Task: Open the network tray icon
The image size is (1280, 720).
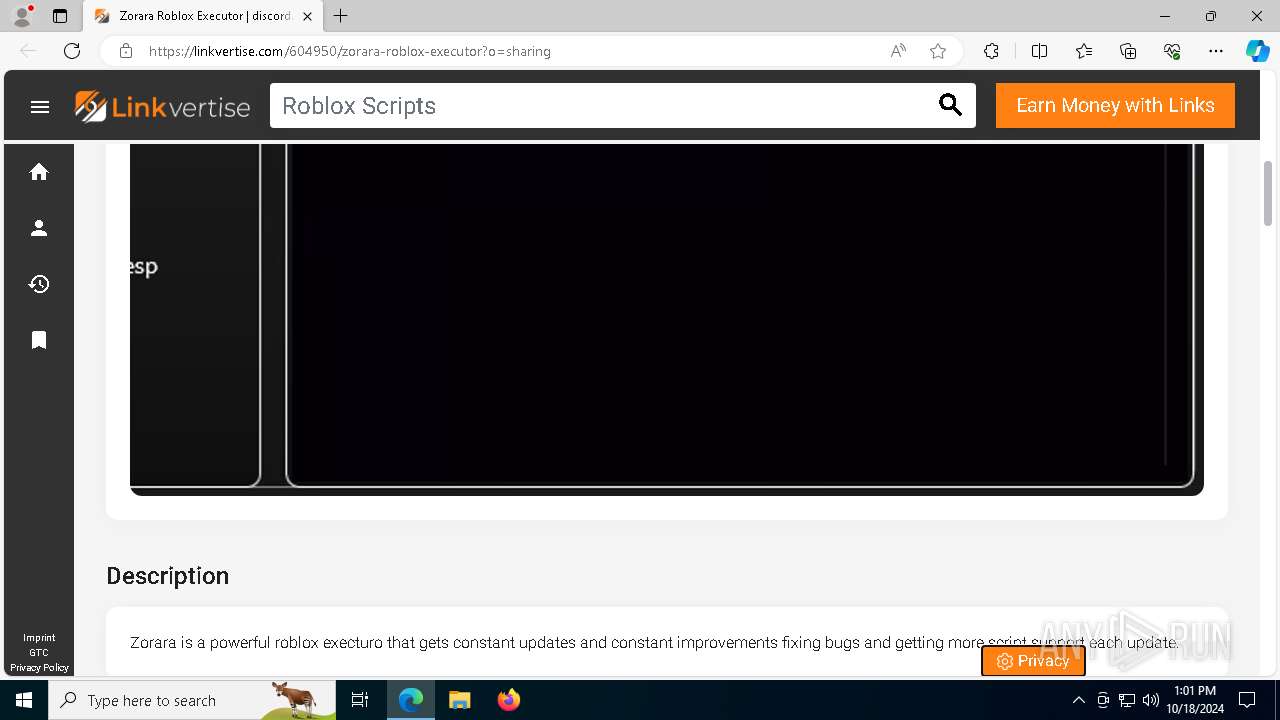Action: click(x=1126, y=700)
